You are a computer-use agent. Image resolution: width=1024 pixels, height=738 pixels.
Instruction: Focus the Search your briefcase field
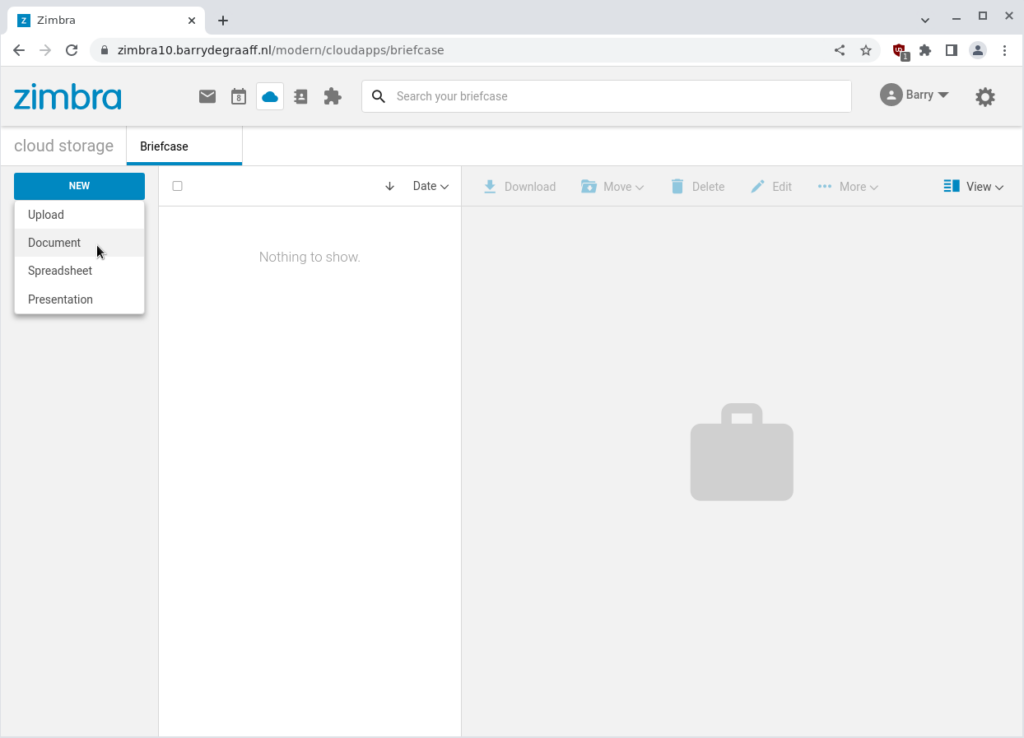607,97
